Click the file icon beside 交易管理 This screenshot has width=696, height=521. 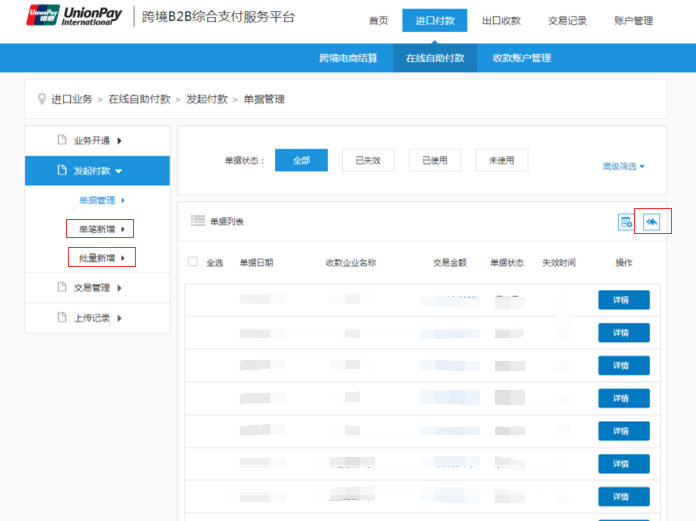coord(61,288)
